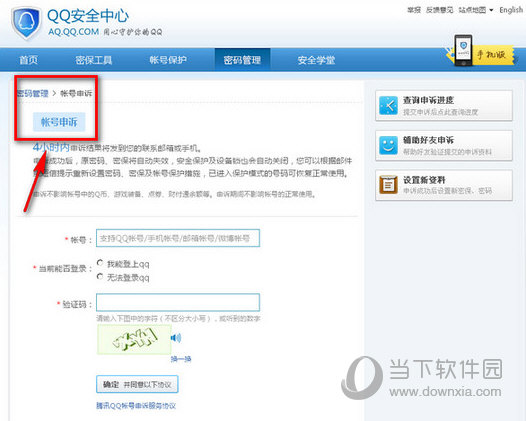The height and width of the screenshot is (421, 526).
Task: Expand the 站点地图 dropdown arrow
Action: [x=491, y=10]
